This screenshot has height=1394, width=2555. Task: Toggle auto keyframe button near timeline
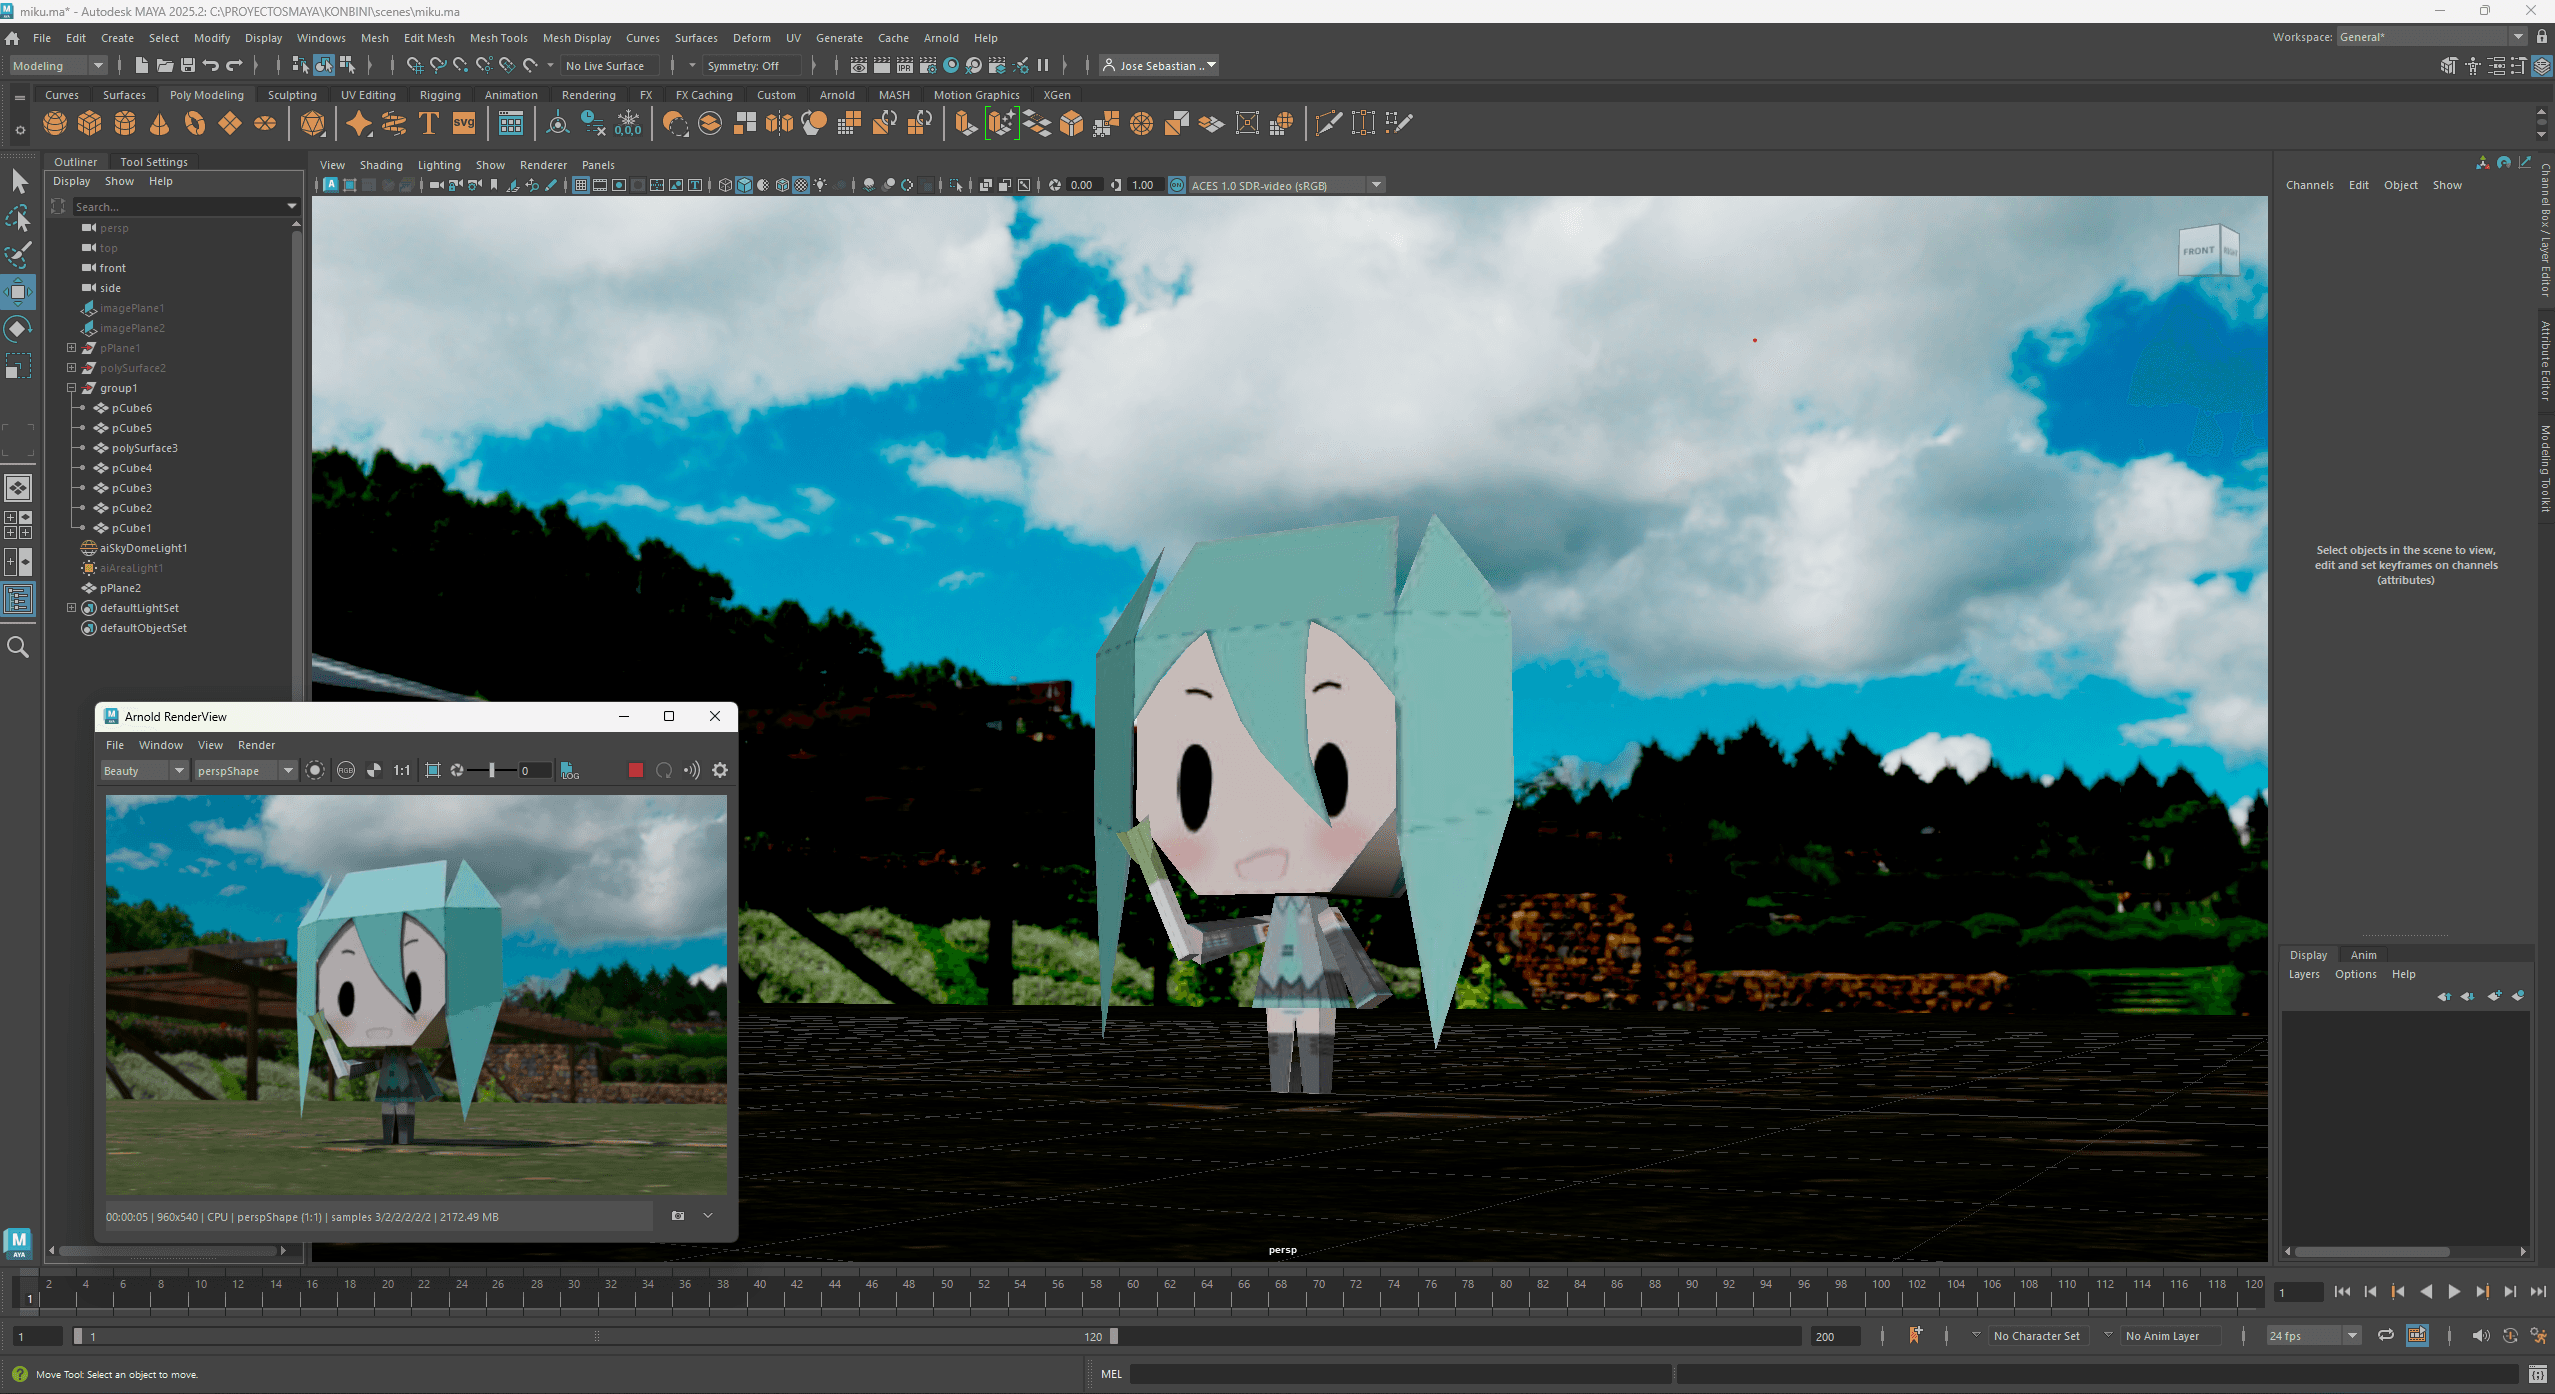pos(2510,1336)
